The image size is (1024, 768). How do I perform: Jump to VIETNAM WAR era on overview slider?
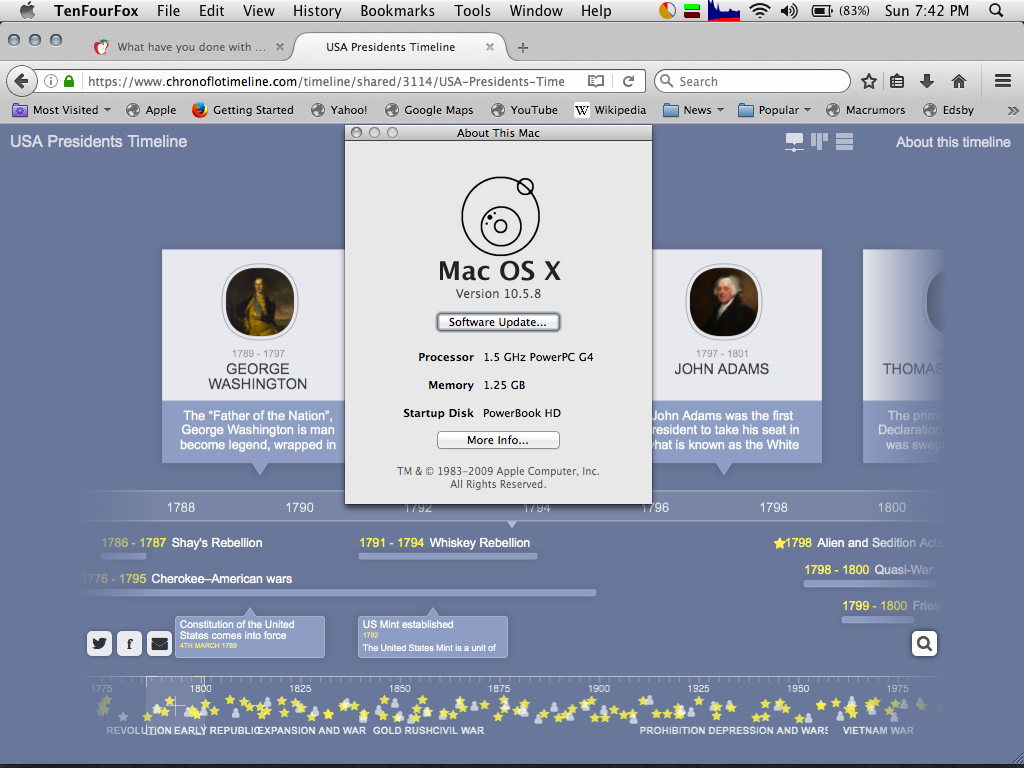878,730
